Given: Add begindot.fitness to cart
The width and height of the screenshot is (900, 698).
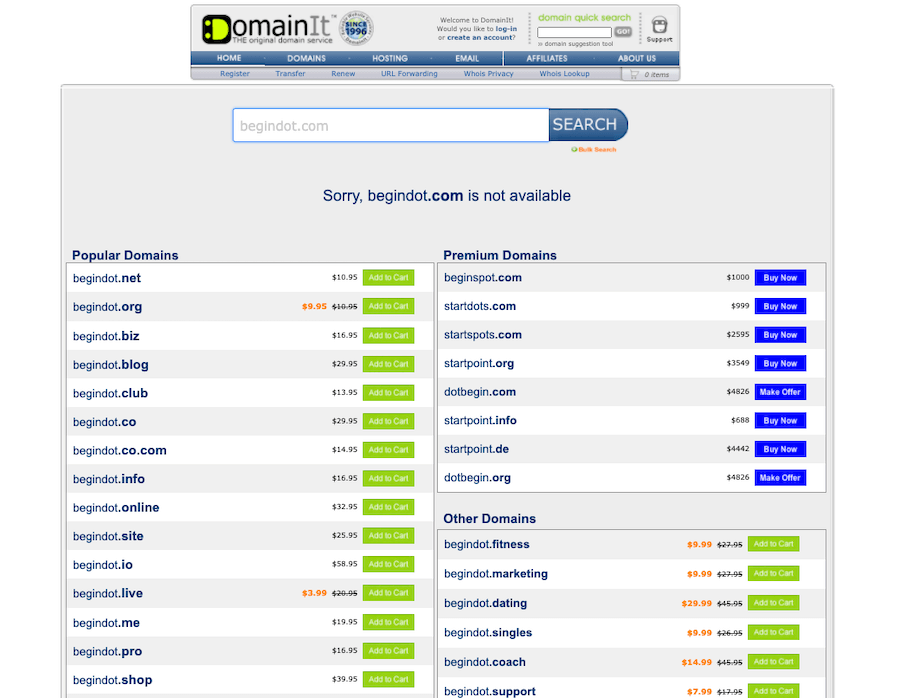Looking at the screenshot, I should coord(773,544).
